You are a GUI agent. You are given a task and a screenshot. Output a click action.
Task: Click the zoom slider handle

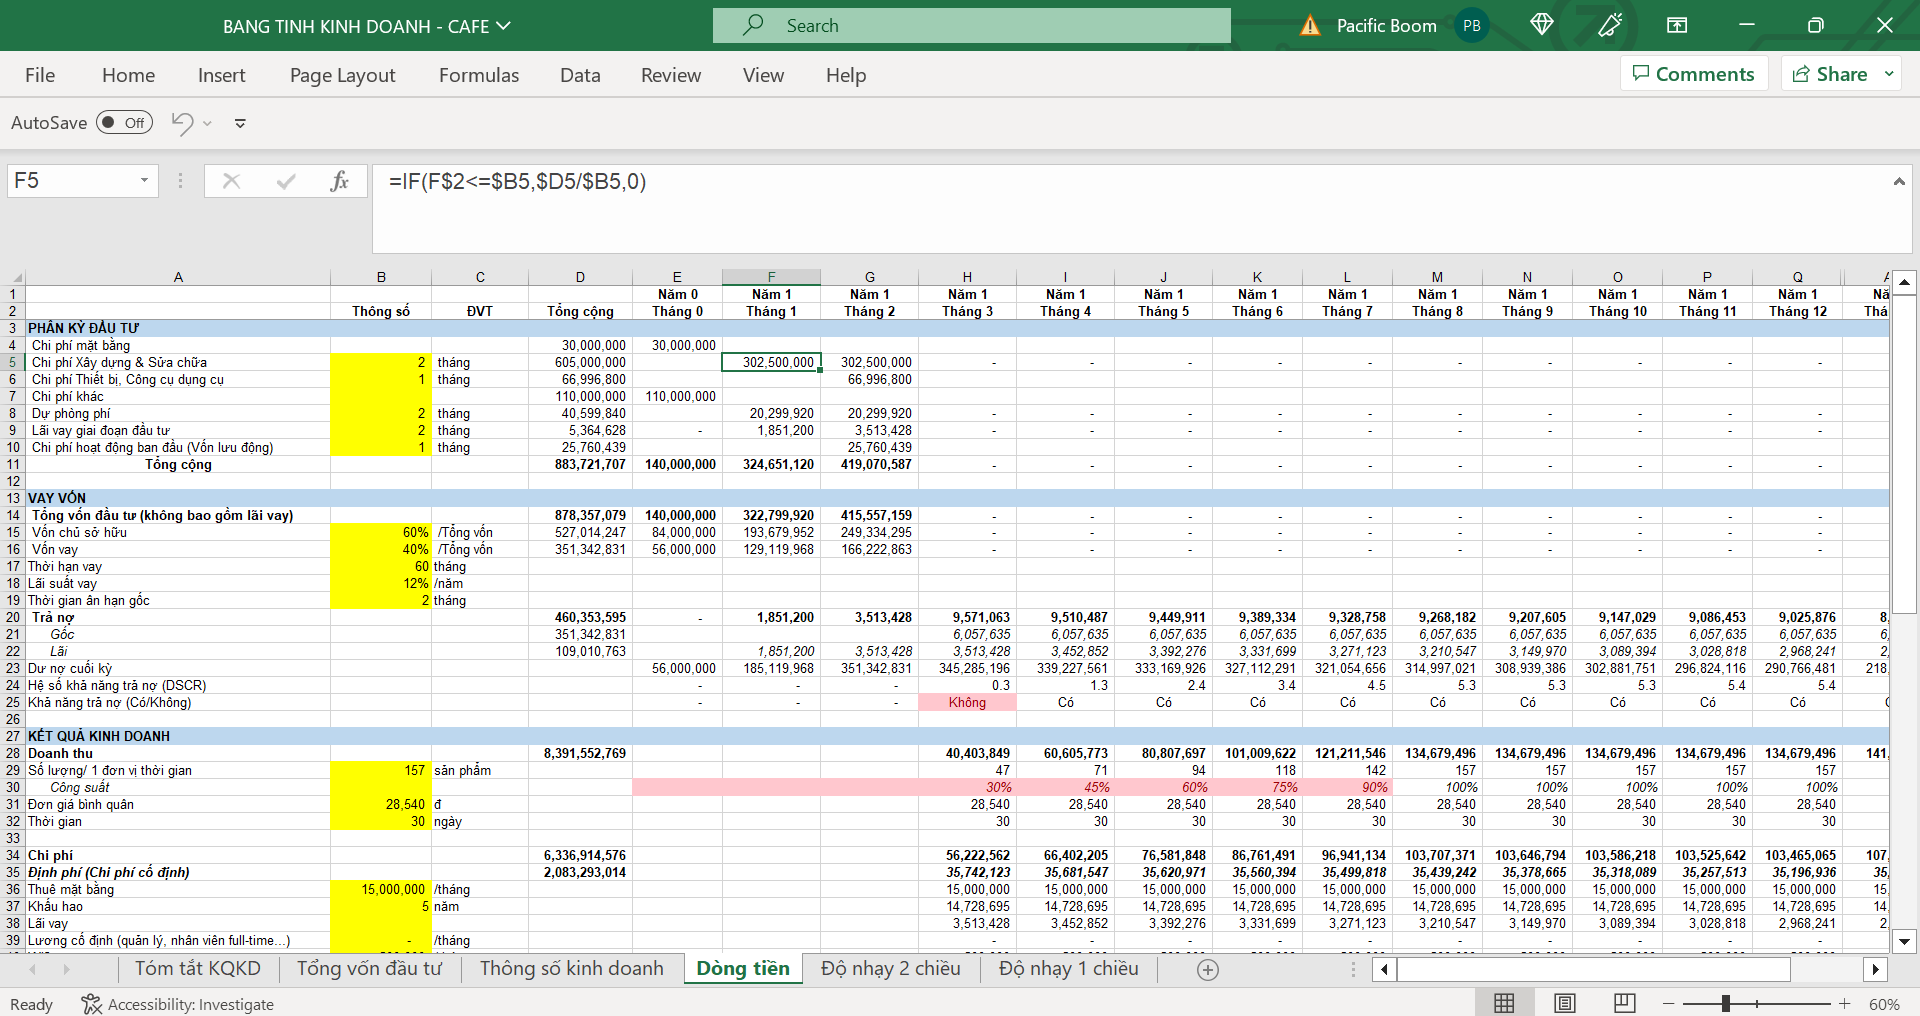tap(1726, 1003)
